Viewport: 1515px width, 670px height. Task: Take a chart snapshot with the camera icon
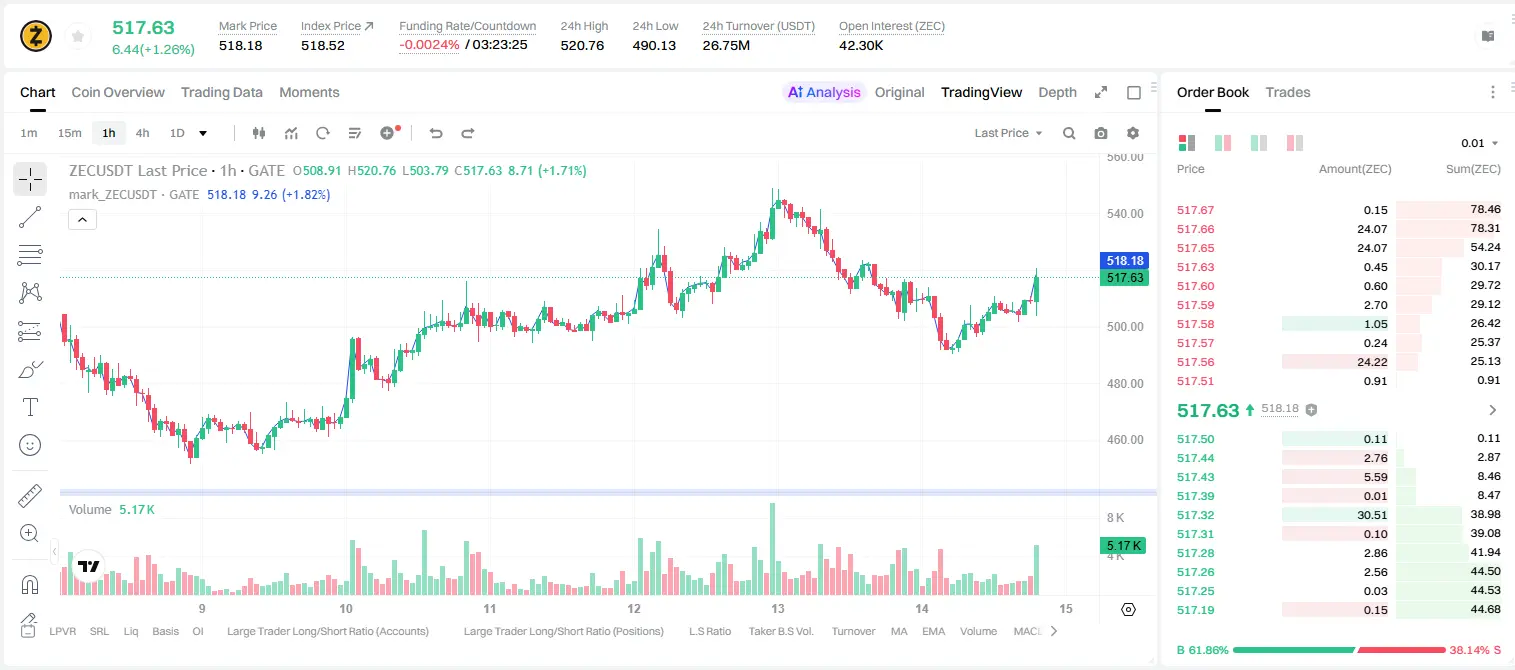[x=1101, y=133]
